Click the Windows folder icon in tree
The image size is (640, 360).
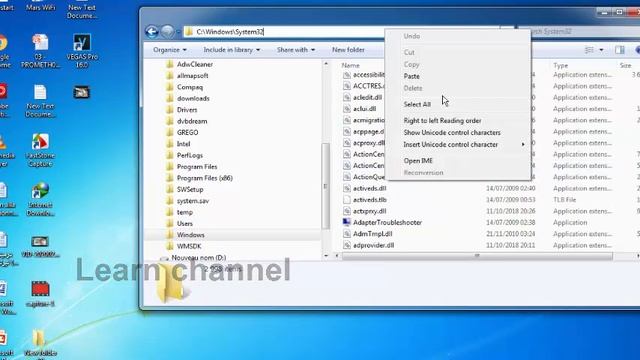(x=170, y=235)
